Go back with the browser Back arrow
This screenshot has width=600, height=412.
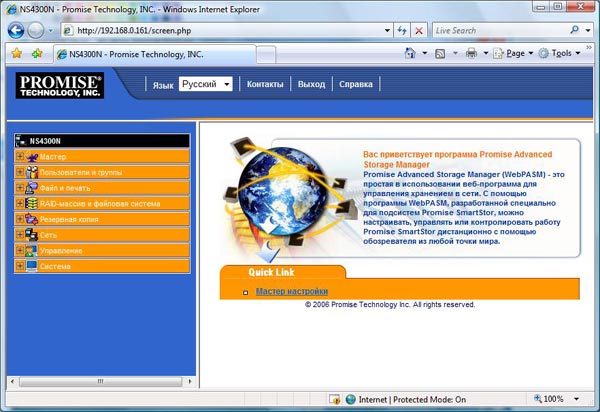coord(16,30)
